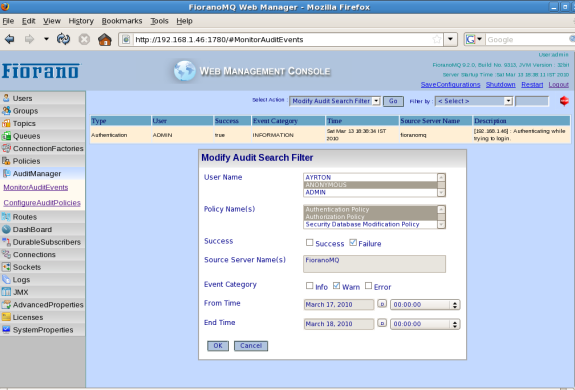Open the AdvancedProperties sidebar icon
The width and height of the screenshot is (575, 390).
click(x=6, y=304)
